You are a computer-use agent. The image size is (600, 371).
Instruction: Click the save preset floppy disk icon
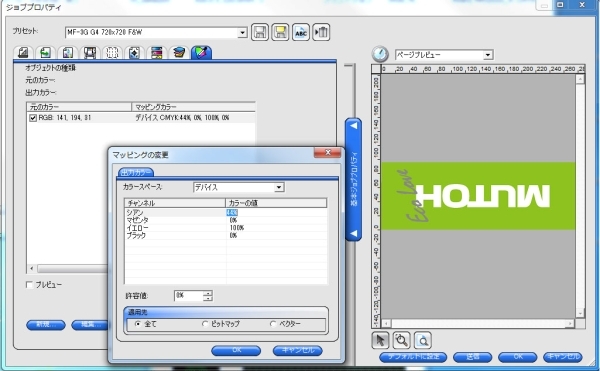tap(260, 32)
